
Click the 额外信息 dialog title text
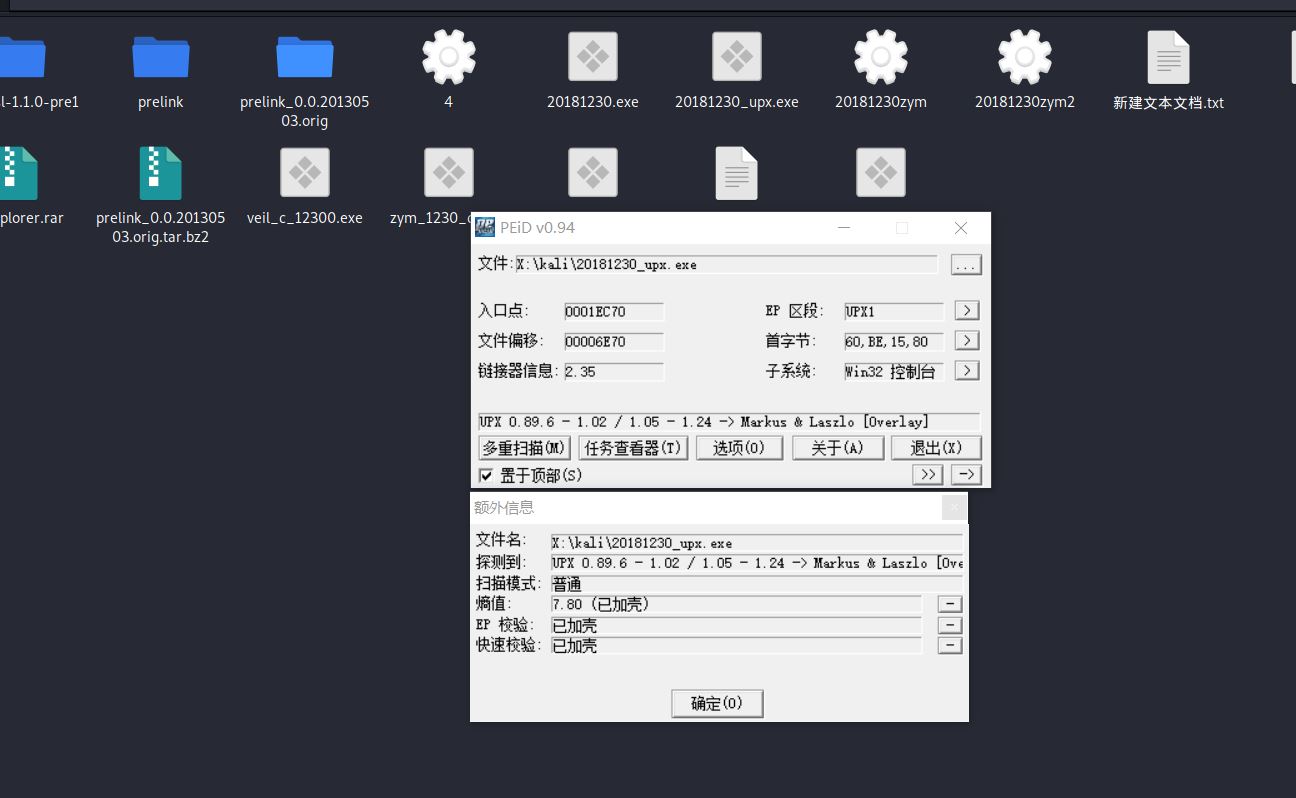[x=504, y=508]
